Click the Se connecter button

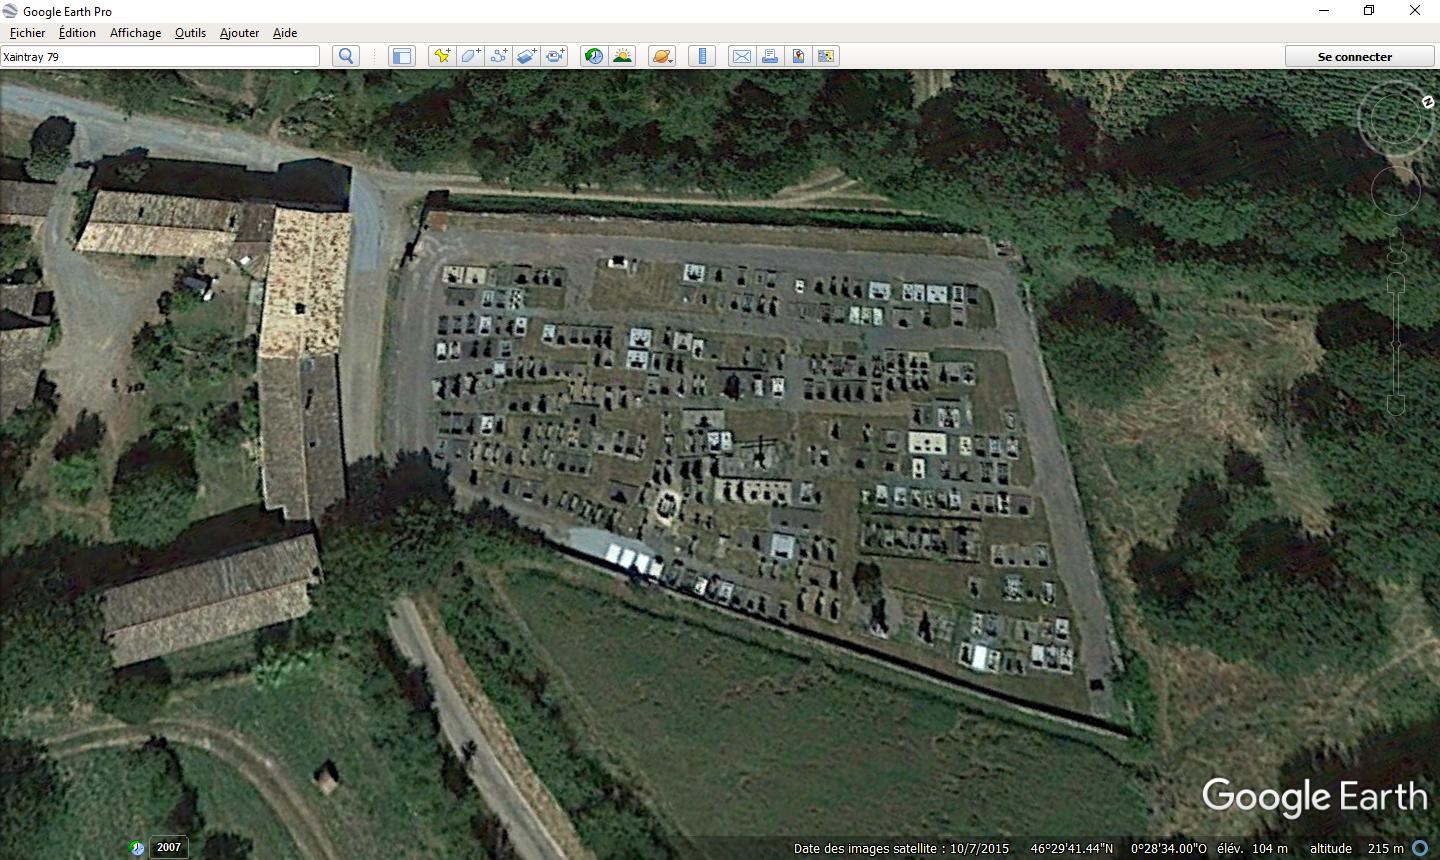1355,57
